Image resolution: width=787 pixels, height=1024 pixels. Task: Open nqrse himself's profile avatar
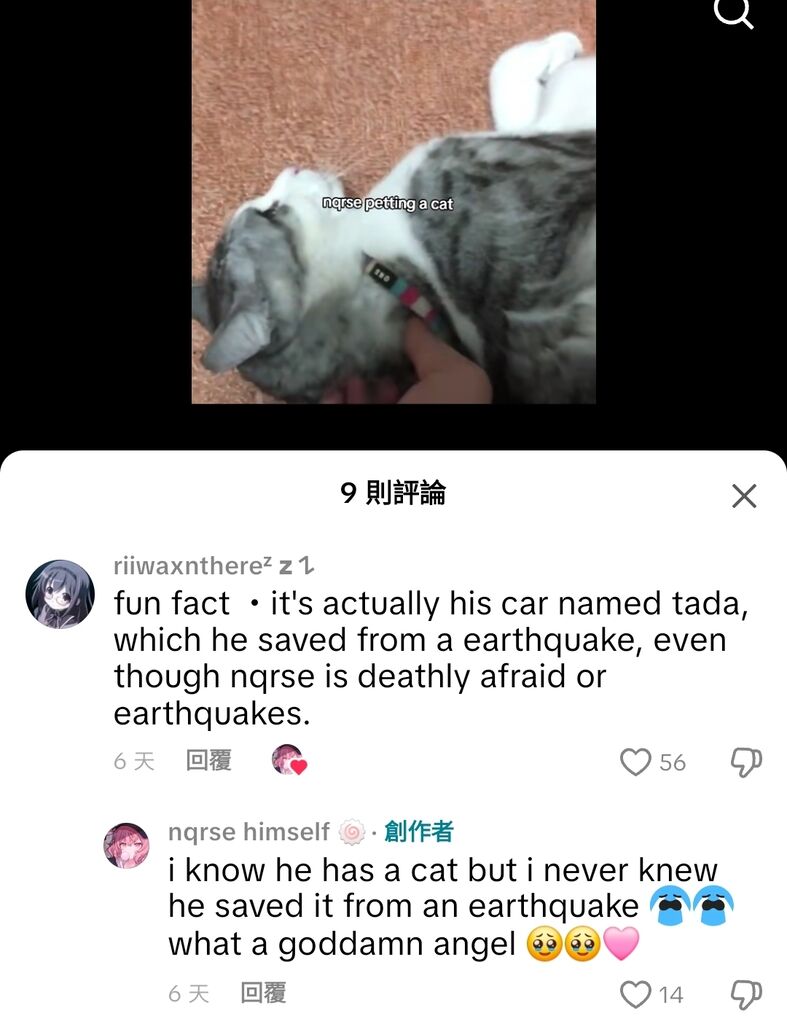pos(127,845)
